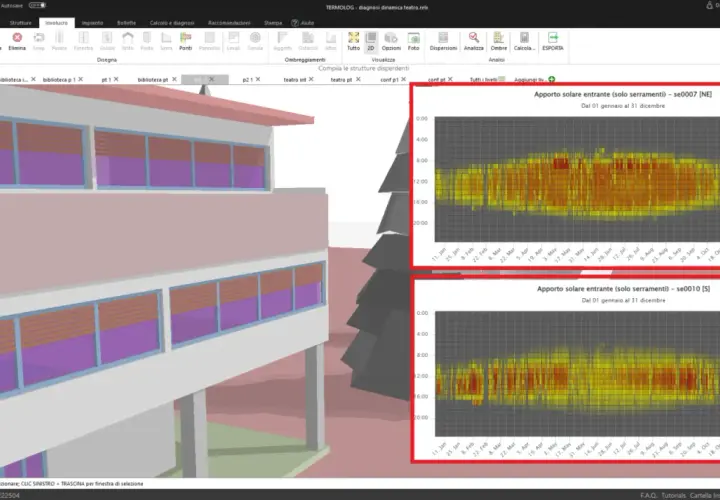
Task: Click the green plus to add a level
Action: [551, 79]
